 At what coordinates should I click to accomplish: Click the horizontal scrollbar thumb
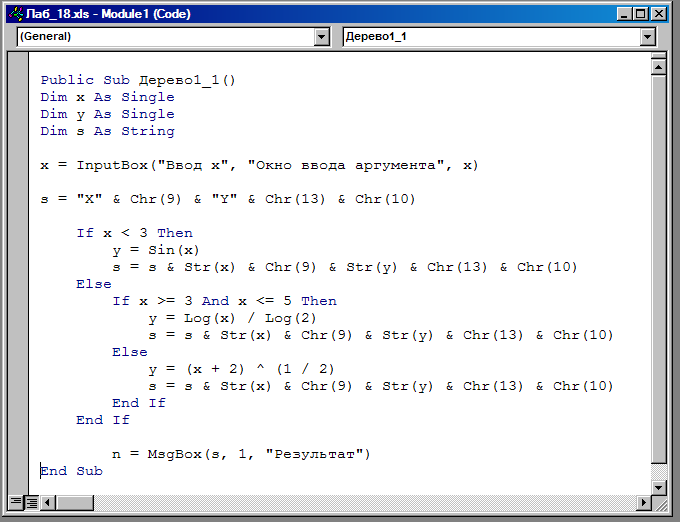pos(74,503)
